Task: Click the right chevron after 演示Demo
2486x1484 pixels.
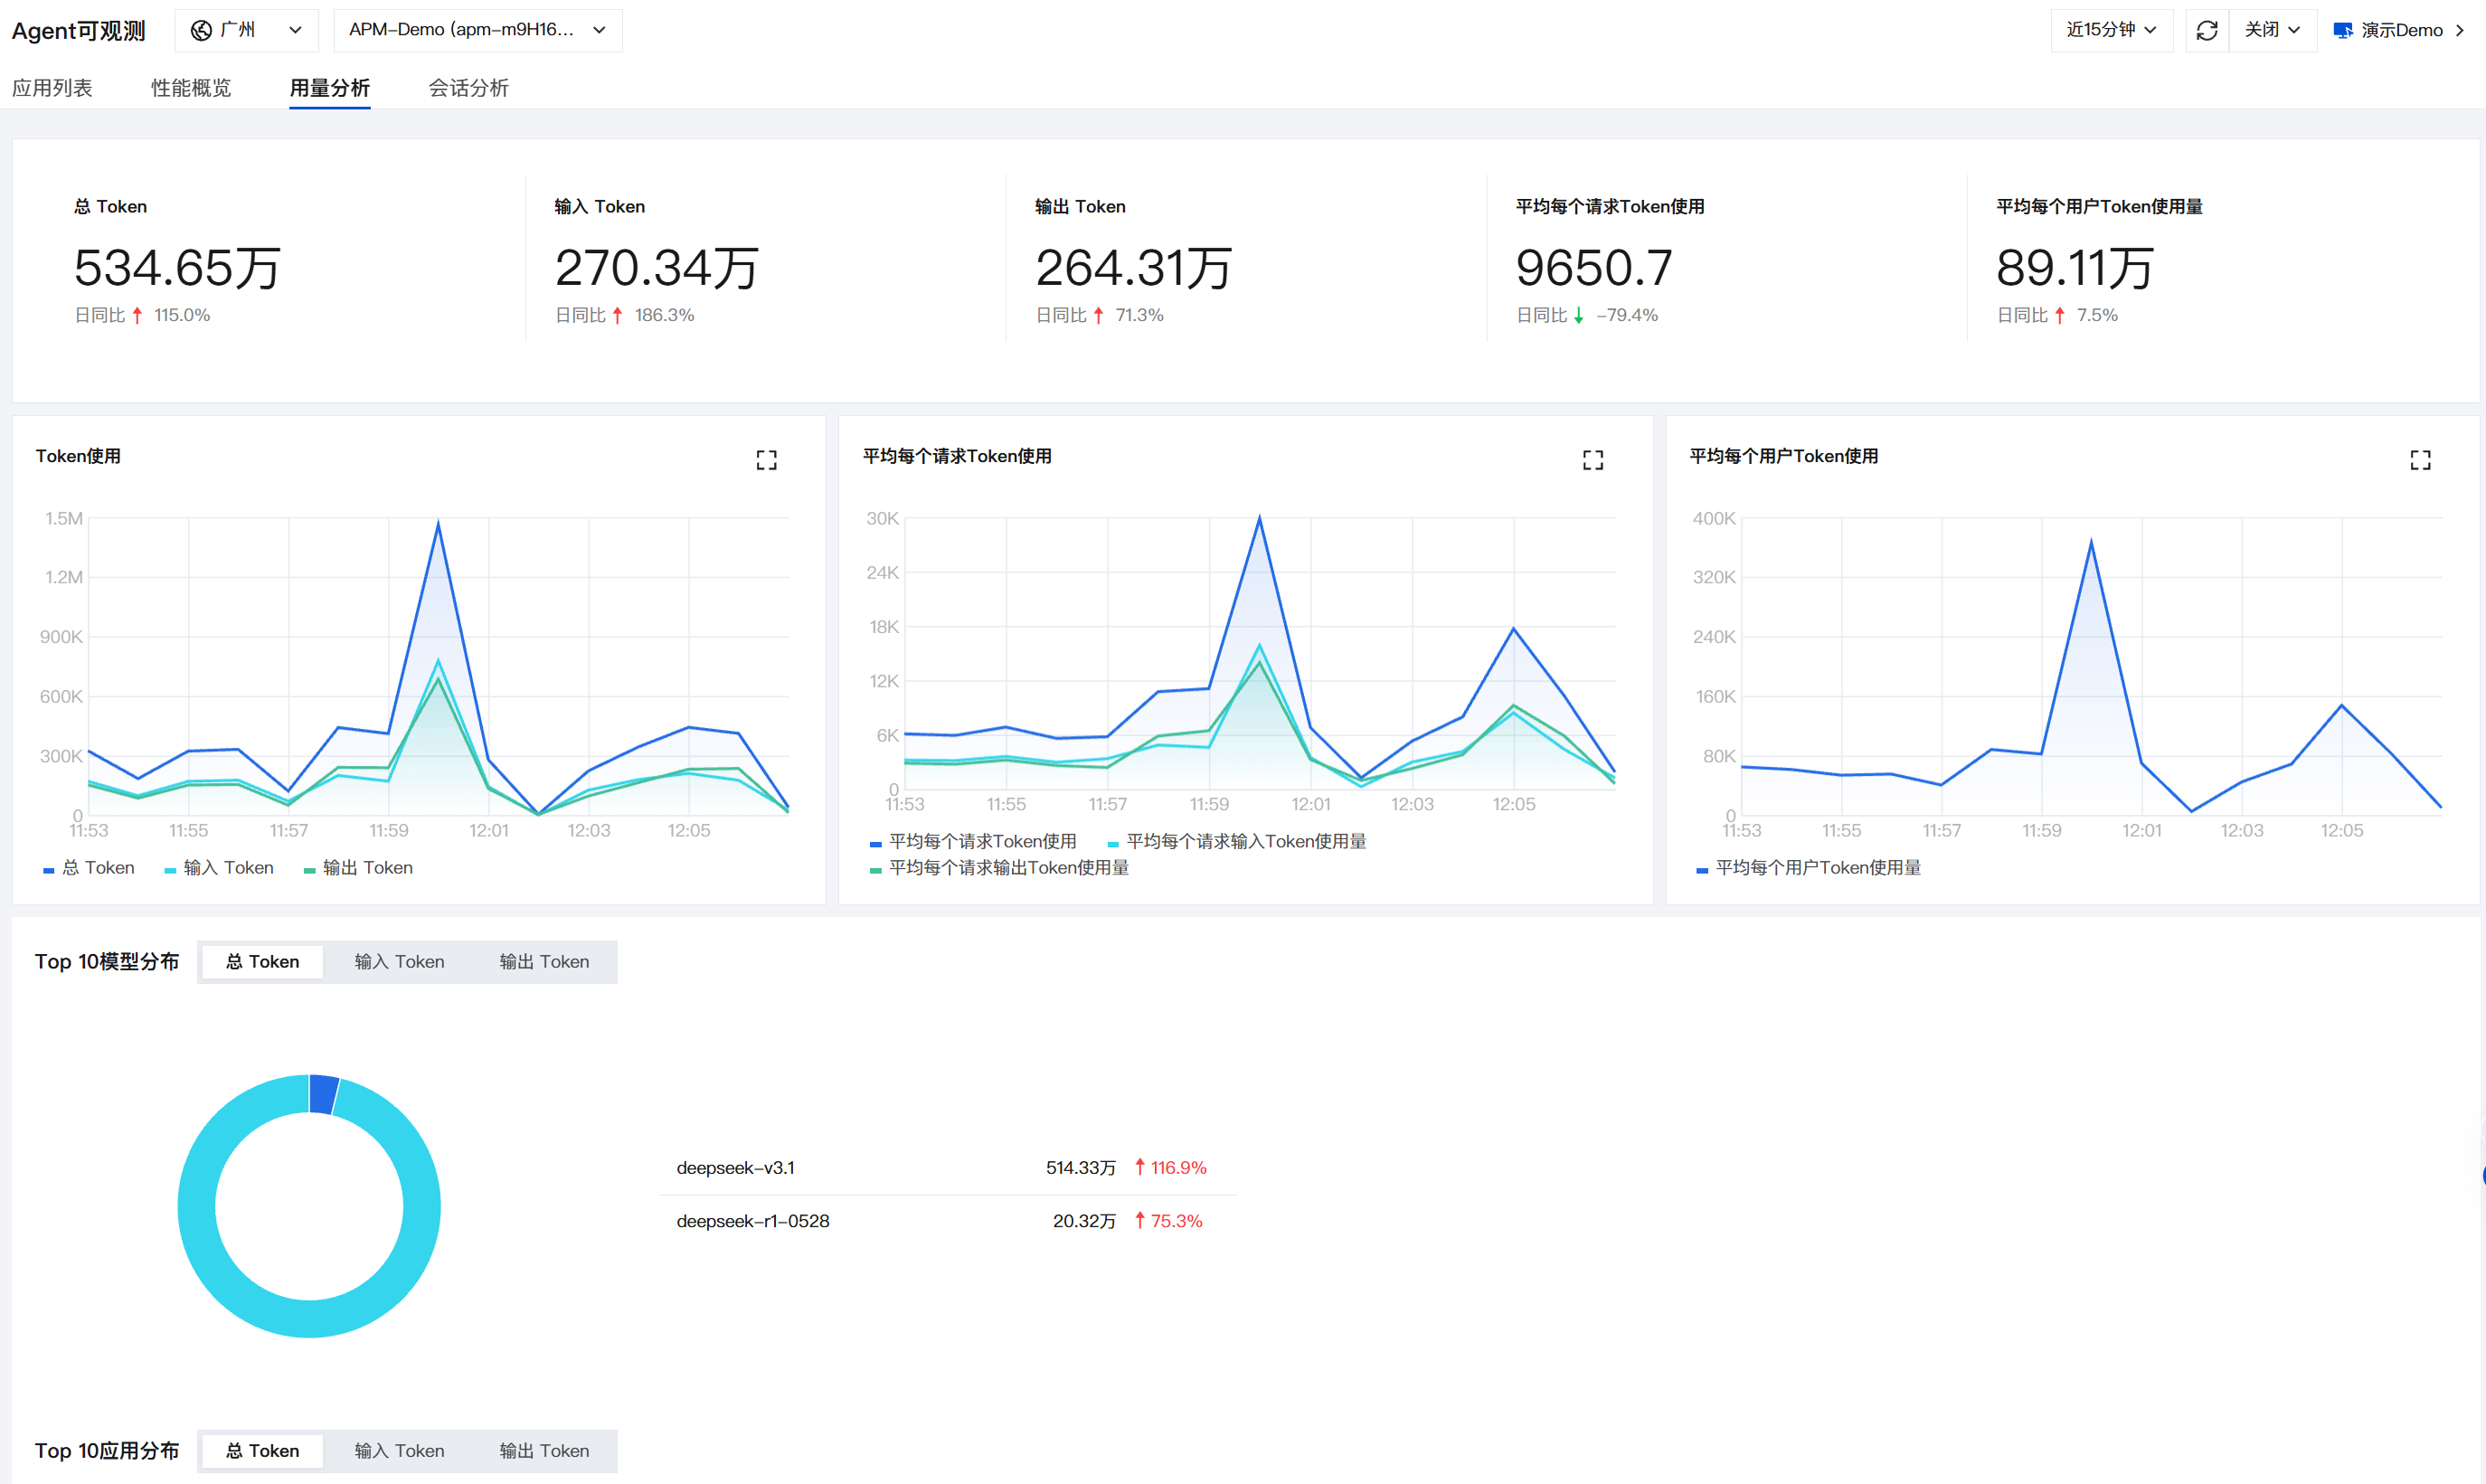Action: [2460, 31]
